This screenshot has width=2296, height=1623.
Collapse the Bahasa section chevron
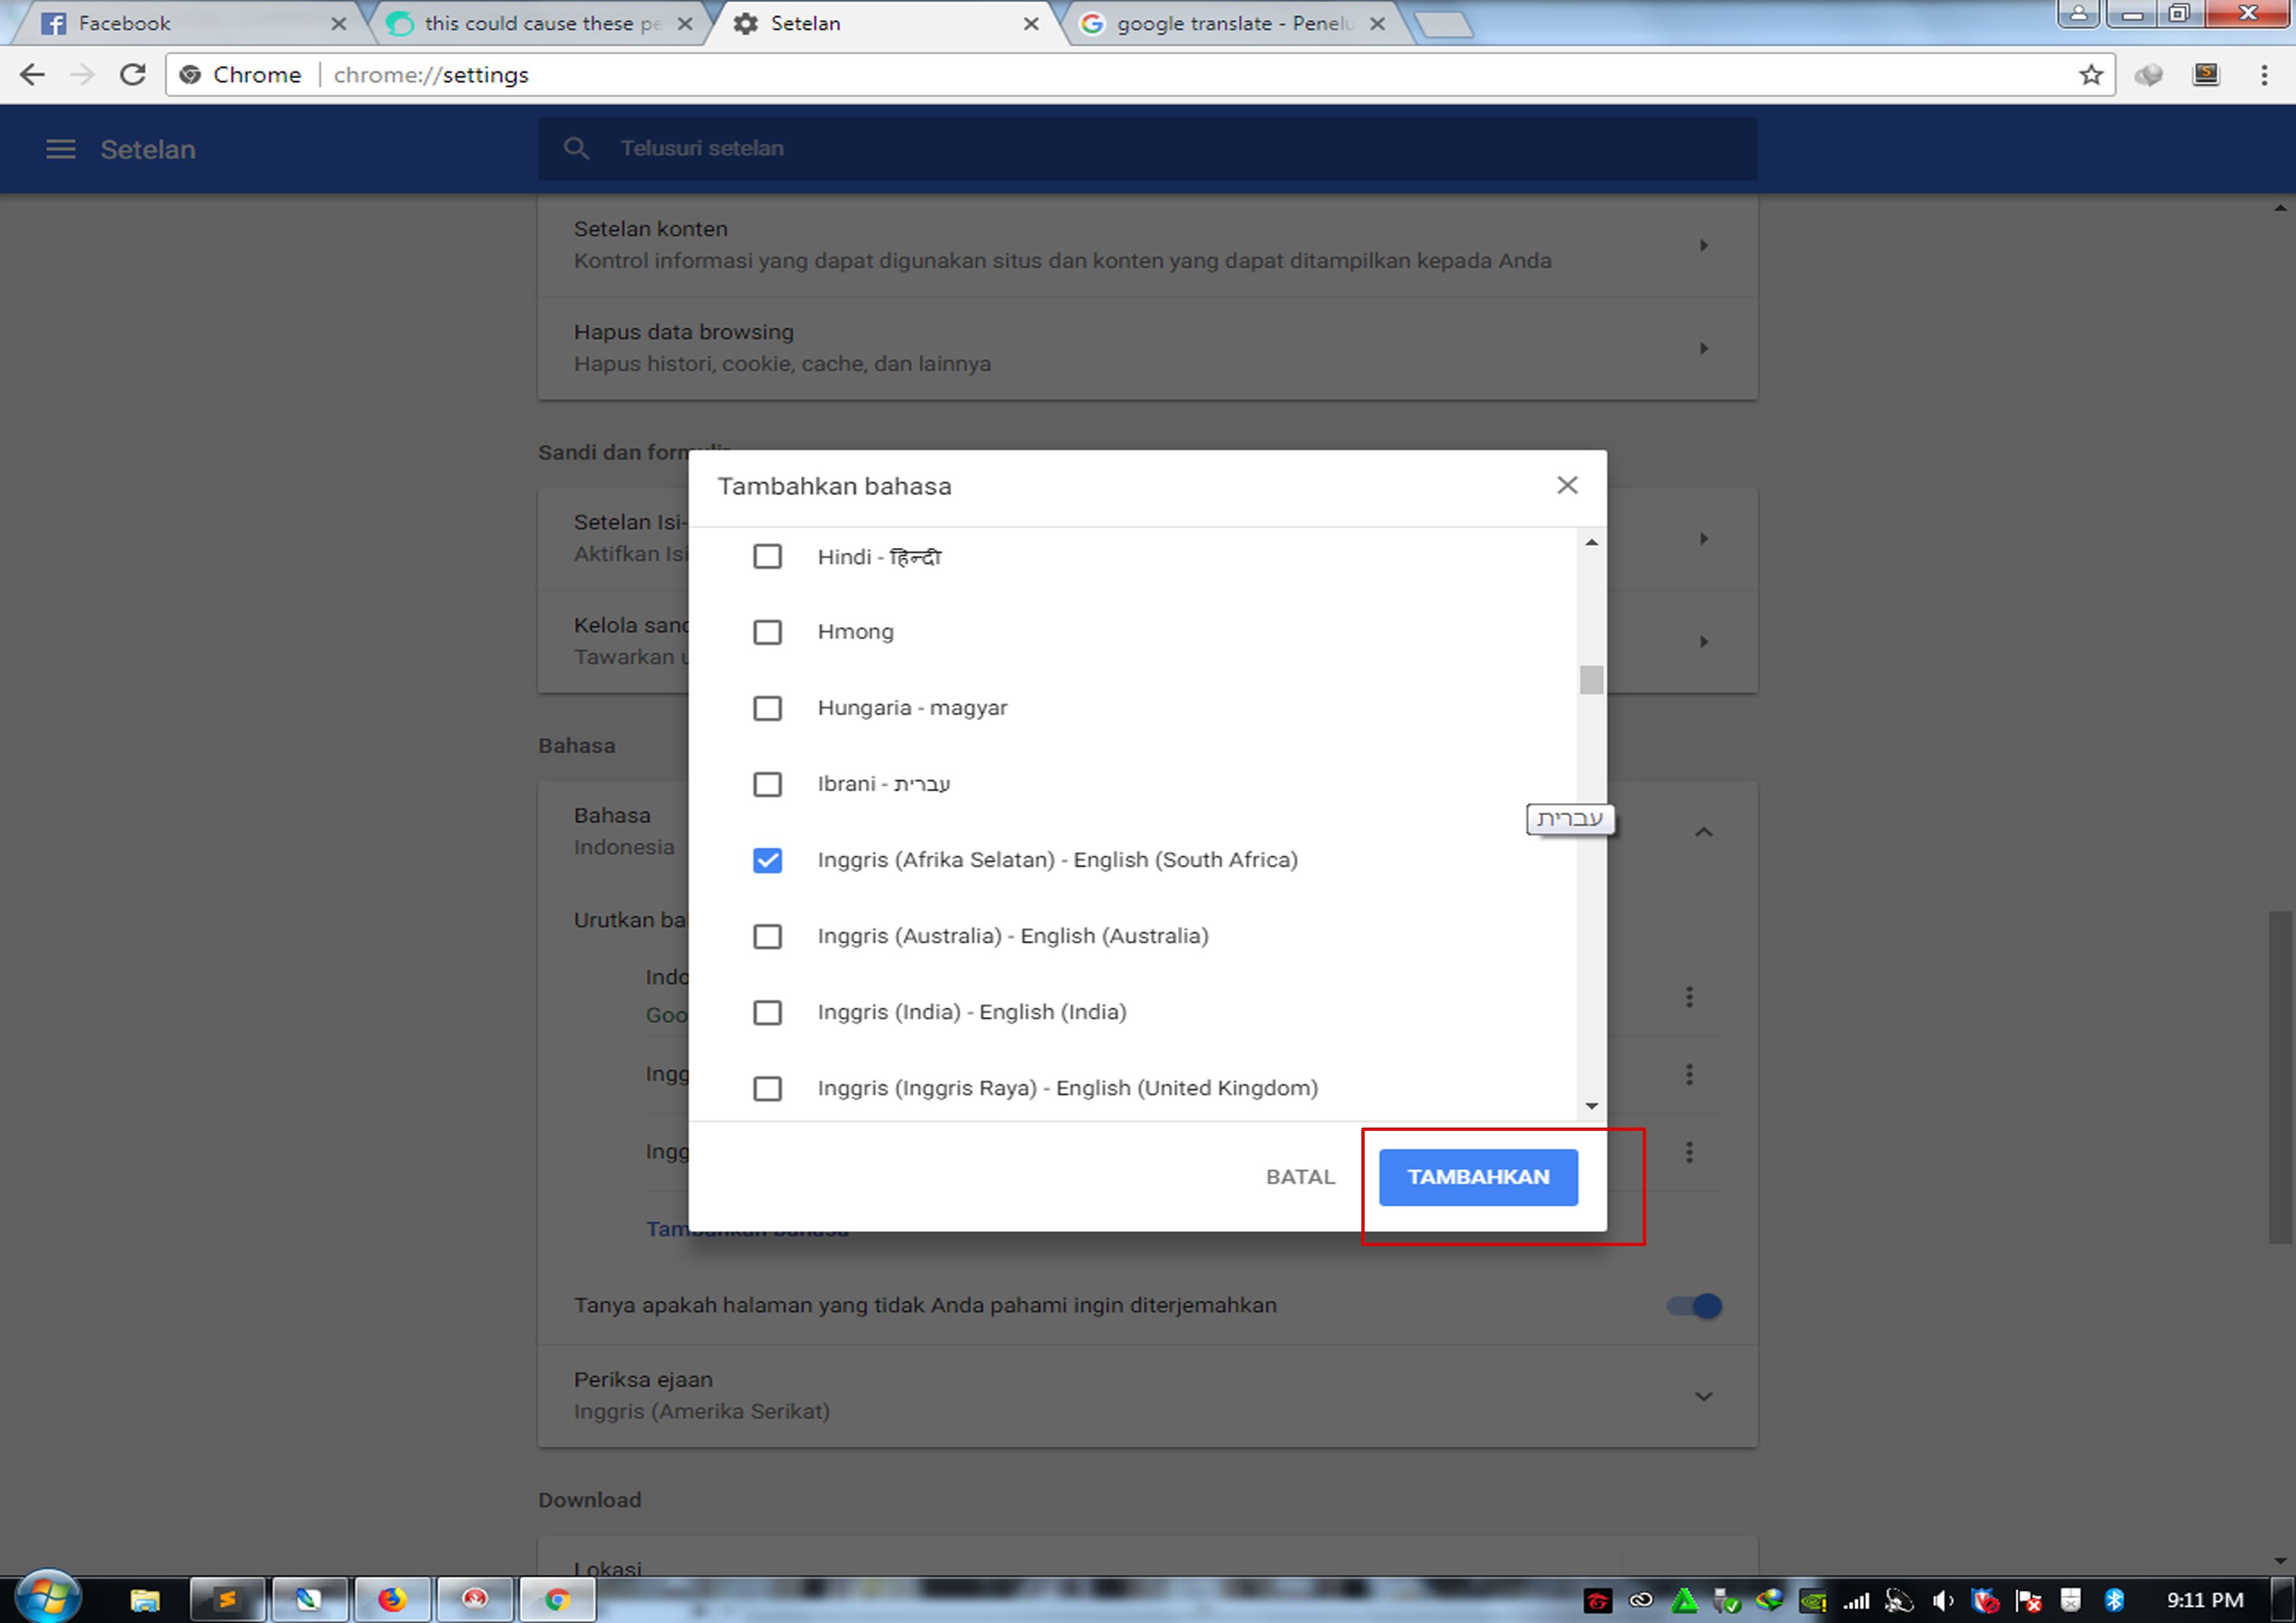pyautogui.click(x=1703, y=832)
